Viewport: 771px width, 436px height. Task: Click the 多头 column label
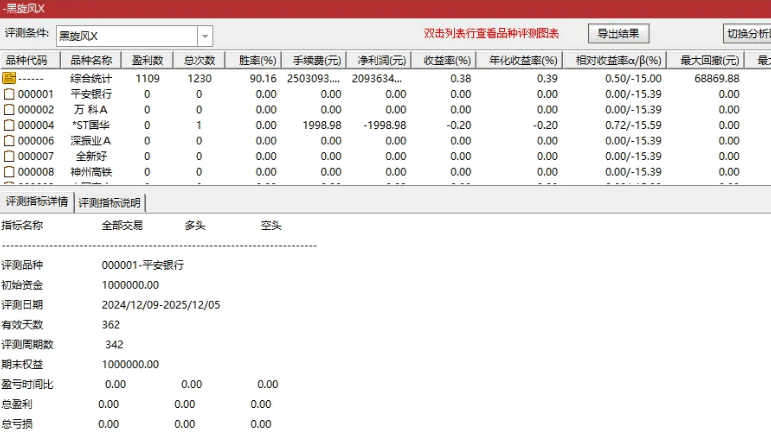(x=195, y=226)
